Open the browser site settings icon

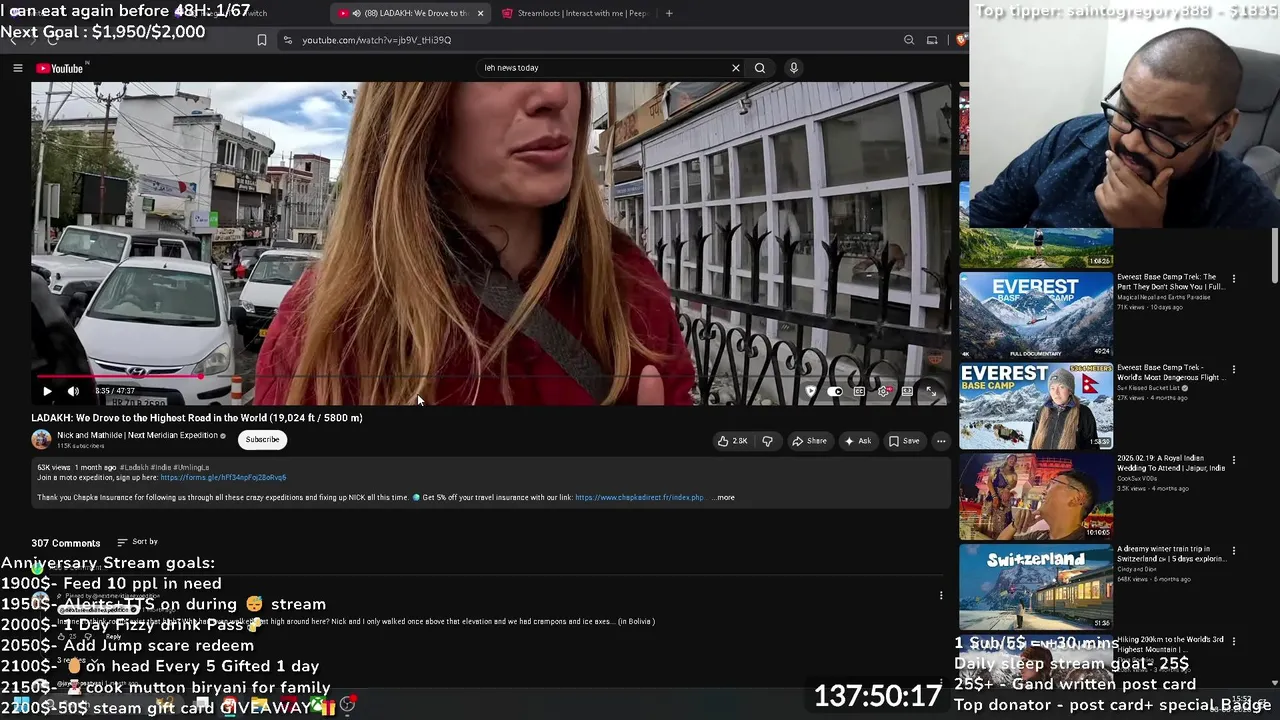click(288, 40)
